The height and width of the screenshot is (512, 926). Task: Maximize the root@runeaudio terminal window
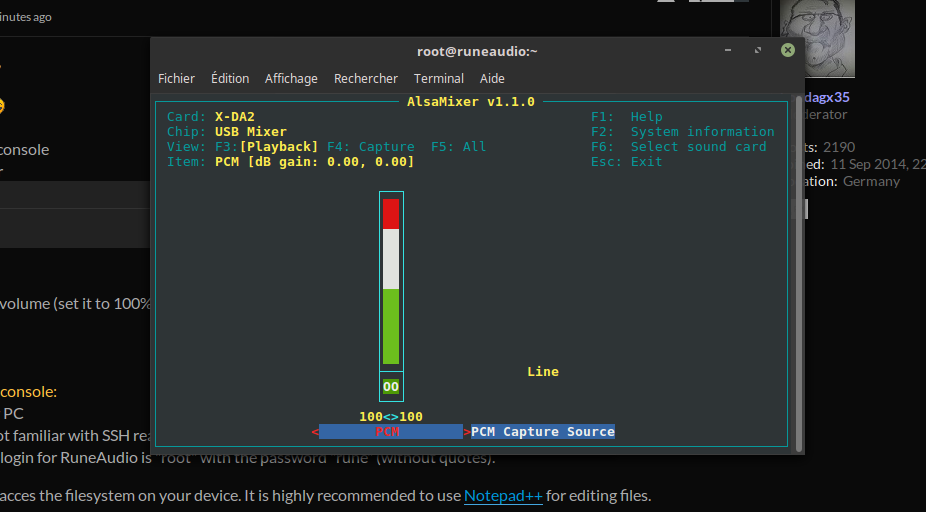(x=758, y=50)
